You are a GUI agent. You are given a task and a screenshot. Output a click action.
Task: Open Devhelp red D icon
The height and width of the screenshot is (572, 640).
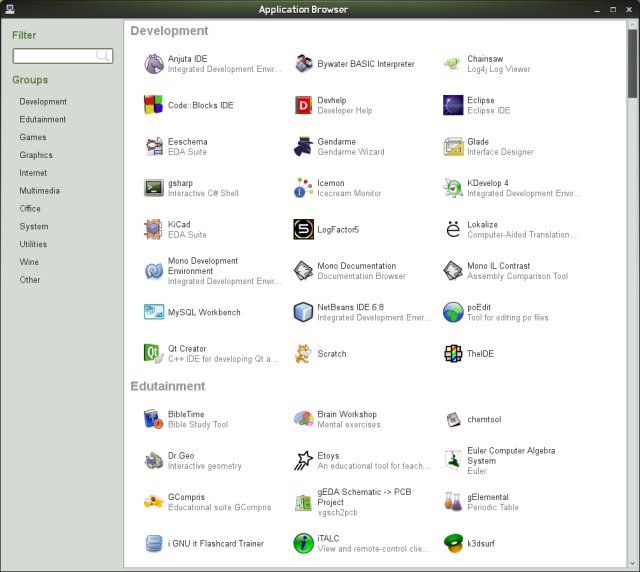coord(303,105)
